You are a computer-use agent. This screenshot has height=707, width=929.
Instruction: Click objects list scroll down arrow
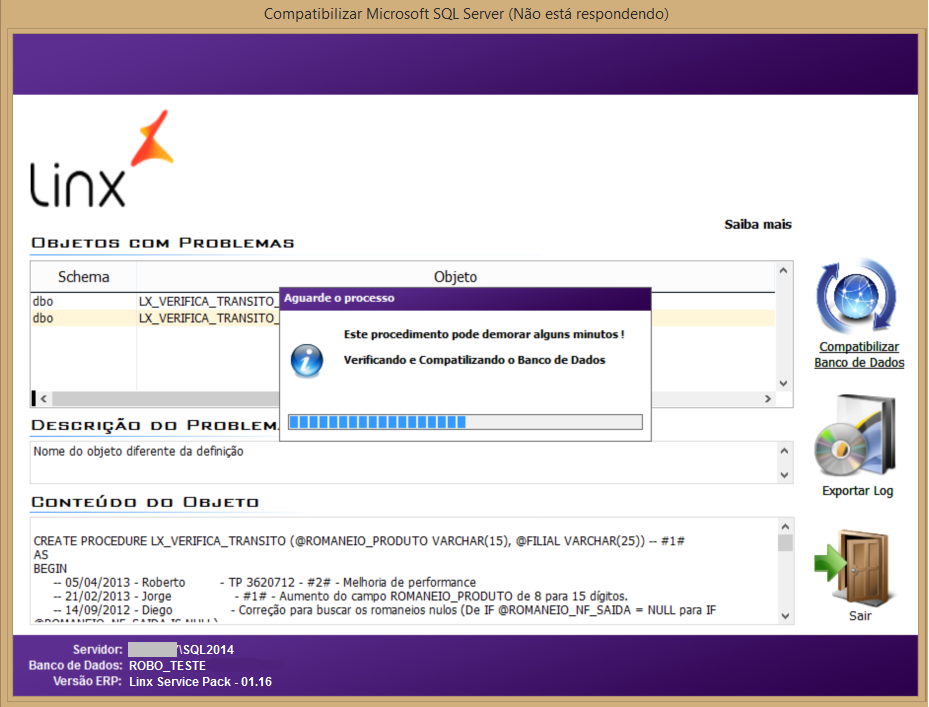(x=783, y=383)
